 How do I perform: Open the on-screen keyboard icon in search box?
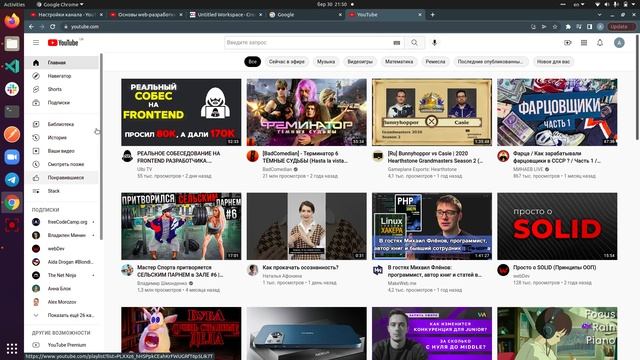point(396,42)
